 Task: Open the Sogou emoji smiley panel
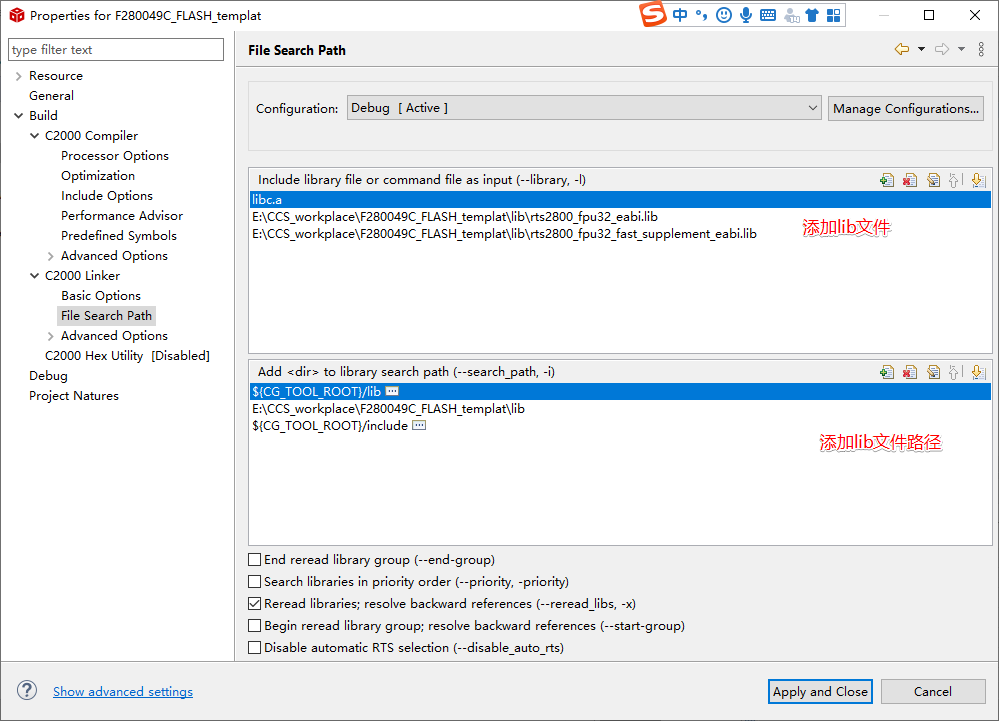click(724, 15)
